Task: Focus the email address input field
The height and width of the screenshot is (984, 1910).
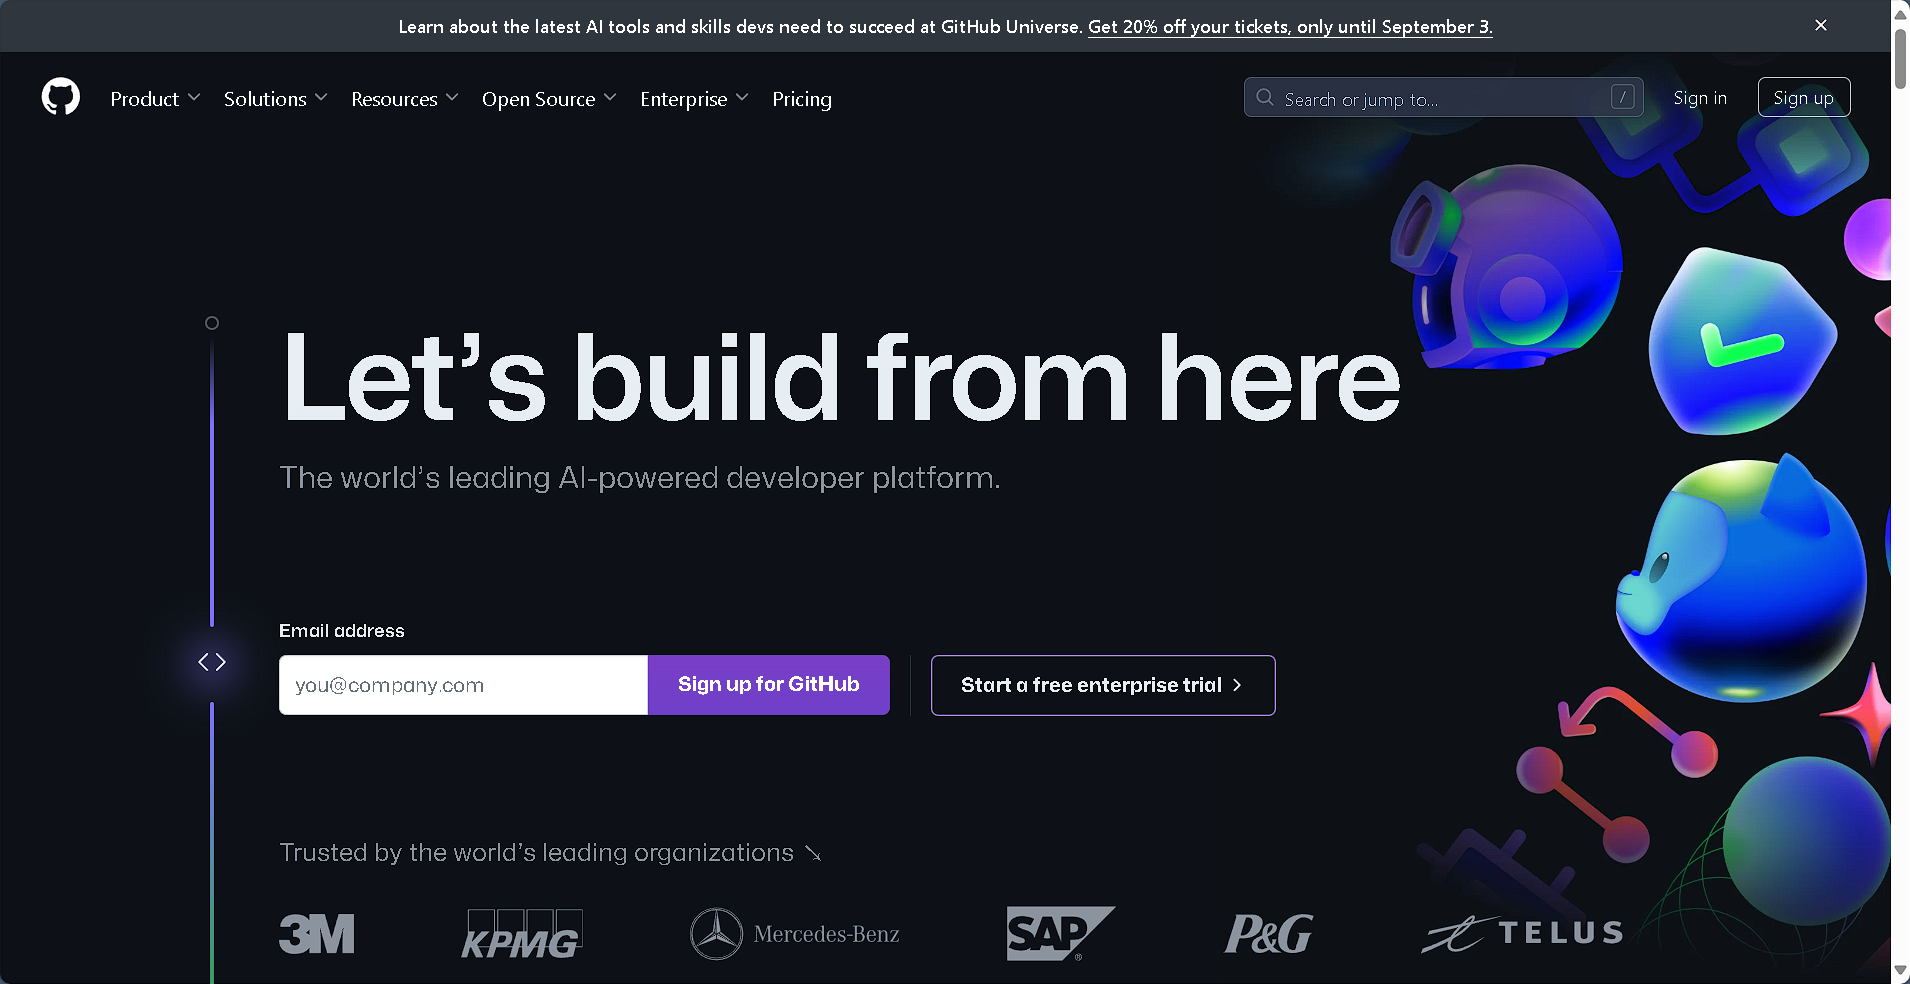Action: coord(463,685)
